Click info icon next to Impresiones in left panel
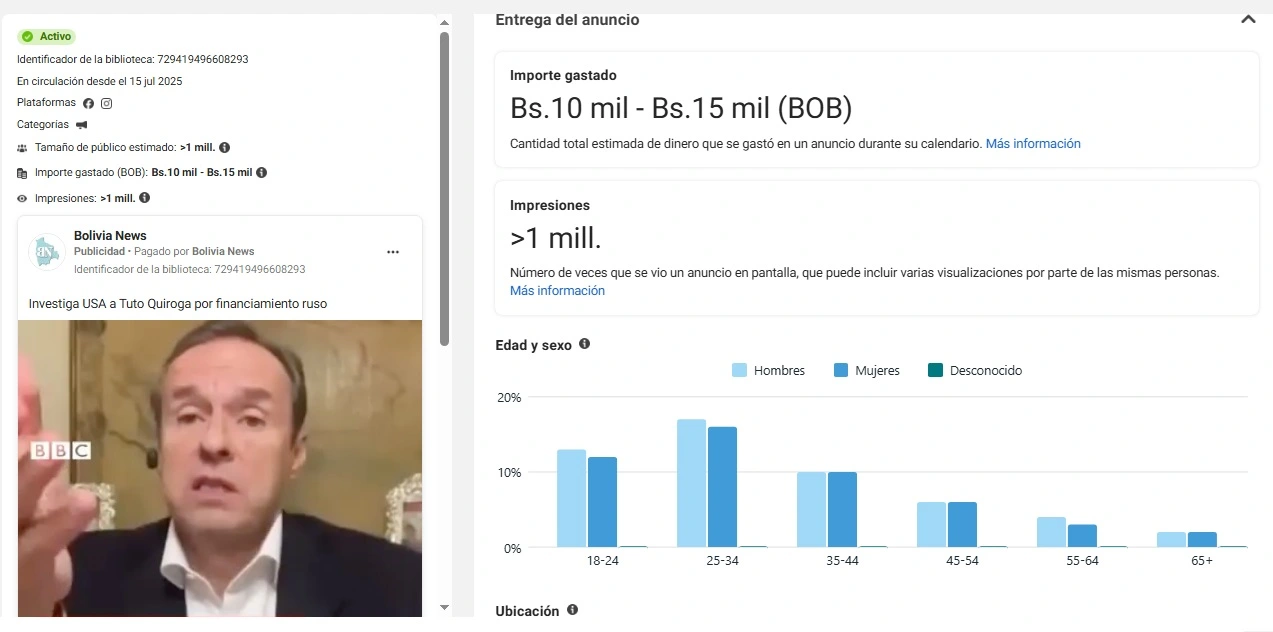 pyautogui.click(x=144, y=198)
